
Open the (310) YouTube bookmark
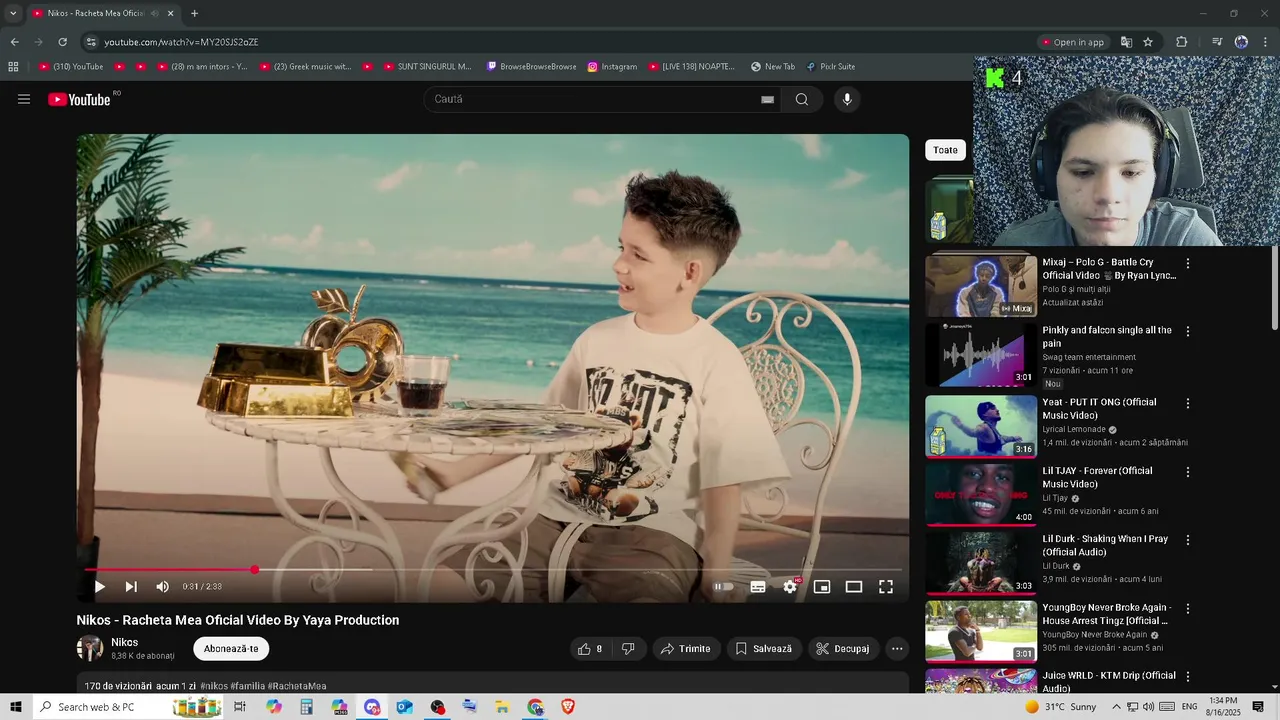click(71, 67)
